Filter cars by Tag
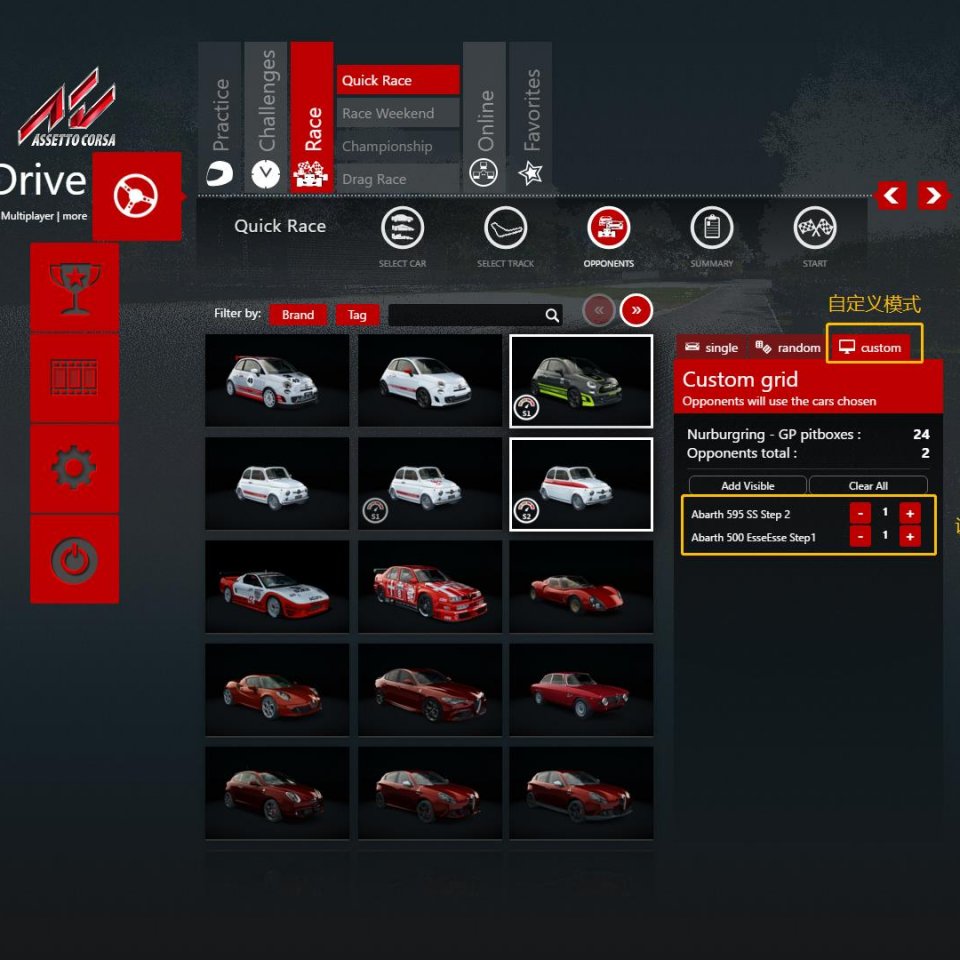The image size is (960, 960). (357, 315)
